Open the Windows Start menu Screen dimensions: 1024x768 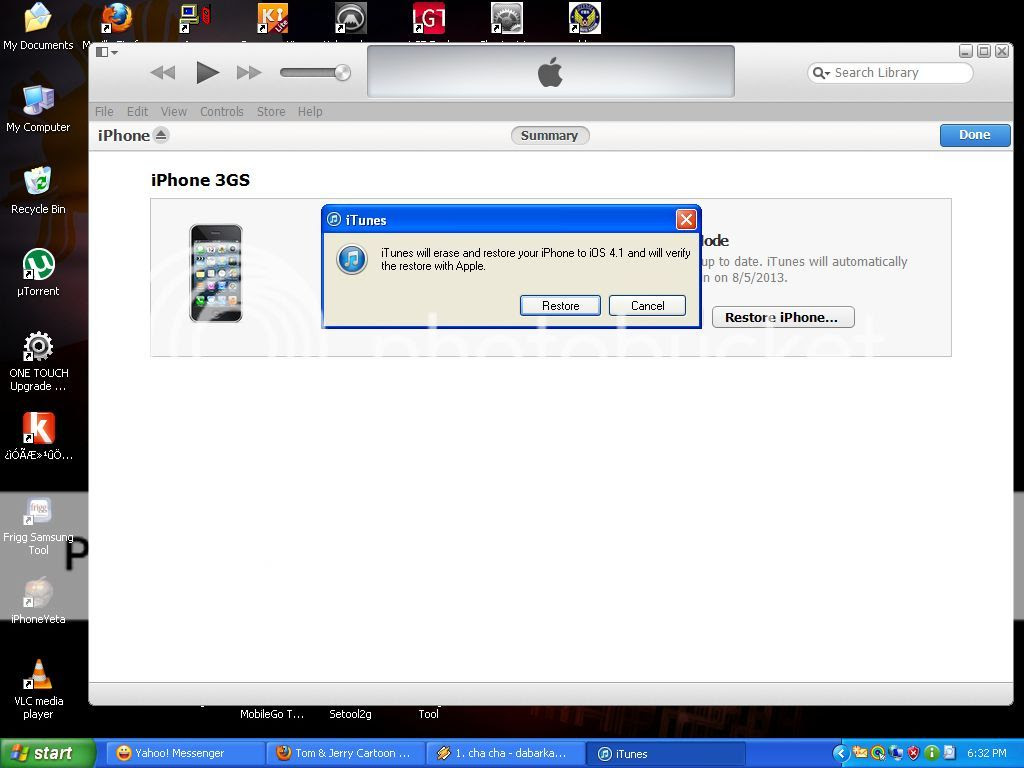pos(47,753)
